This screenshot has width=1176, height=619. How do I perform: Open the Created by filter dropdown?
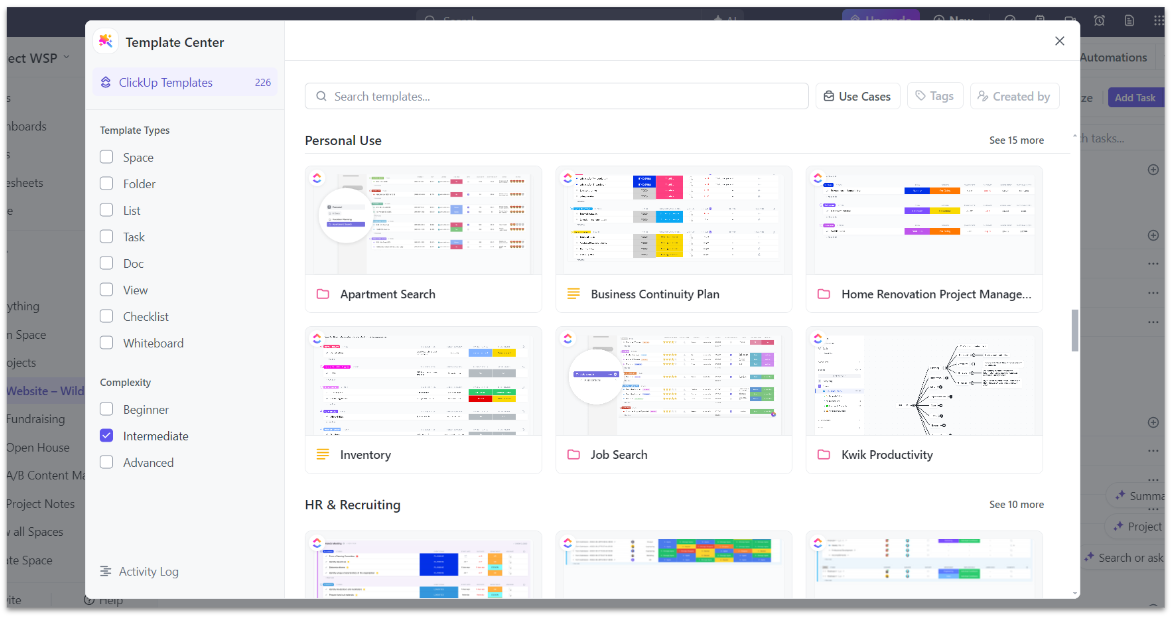pyautogui.click(x=1014, y=96)
